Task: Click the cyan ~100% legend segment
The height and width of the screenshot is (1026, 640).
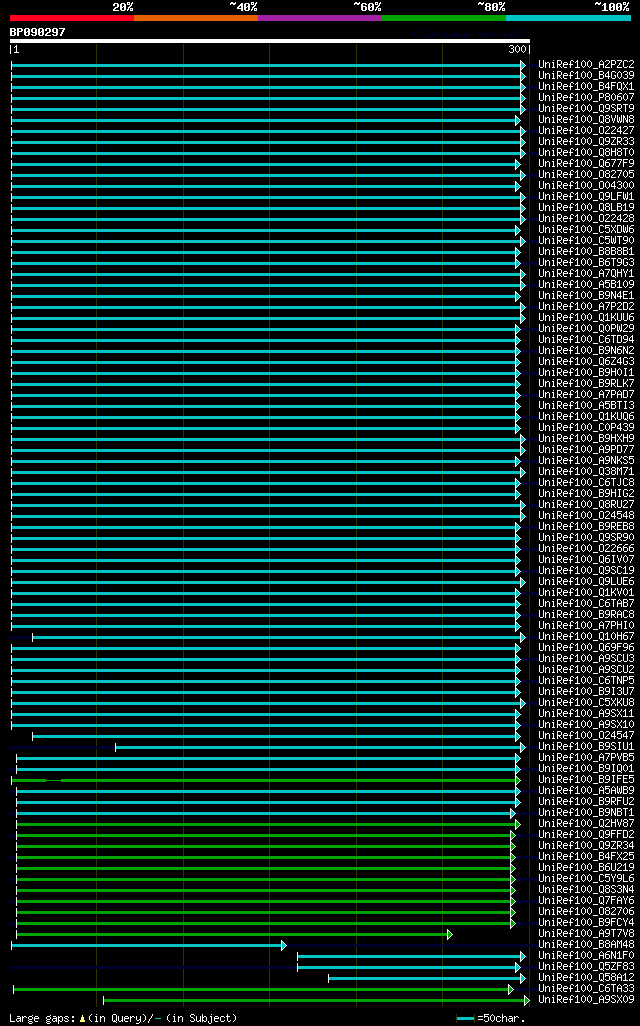Action: pos(568,18)
